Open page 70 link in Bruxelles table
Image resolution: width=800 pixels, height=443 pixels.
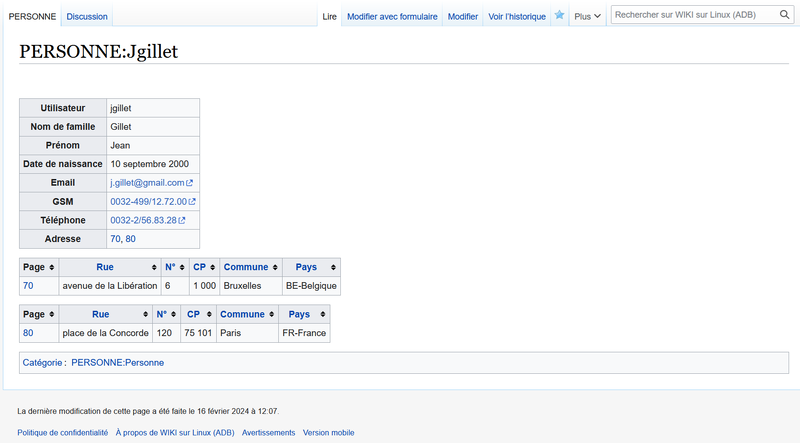(x=28, y=286)
